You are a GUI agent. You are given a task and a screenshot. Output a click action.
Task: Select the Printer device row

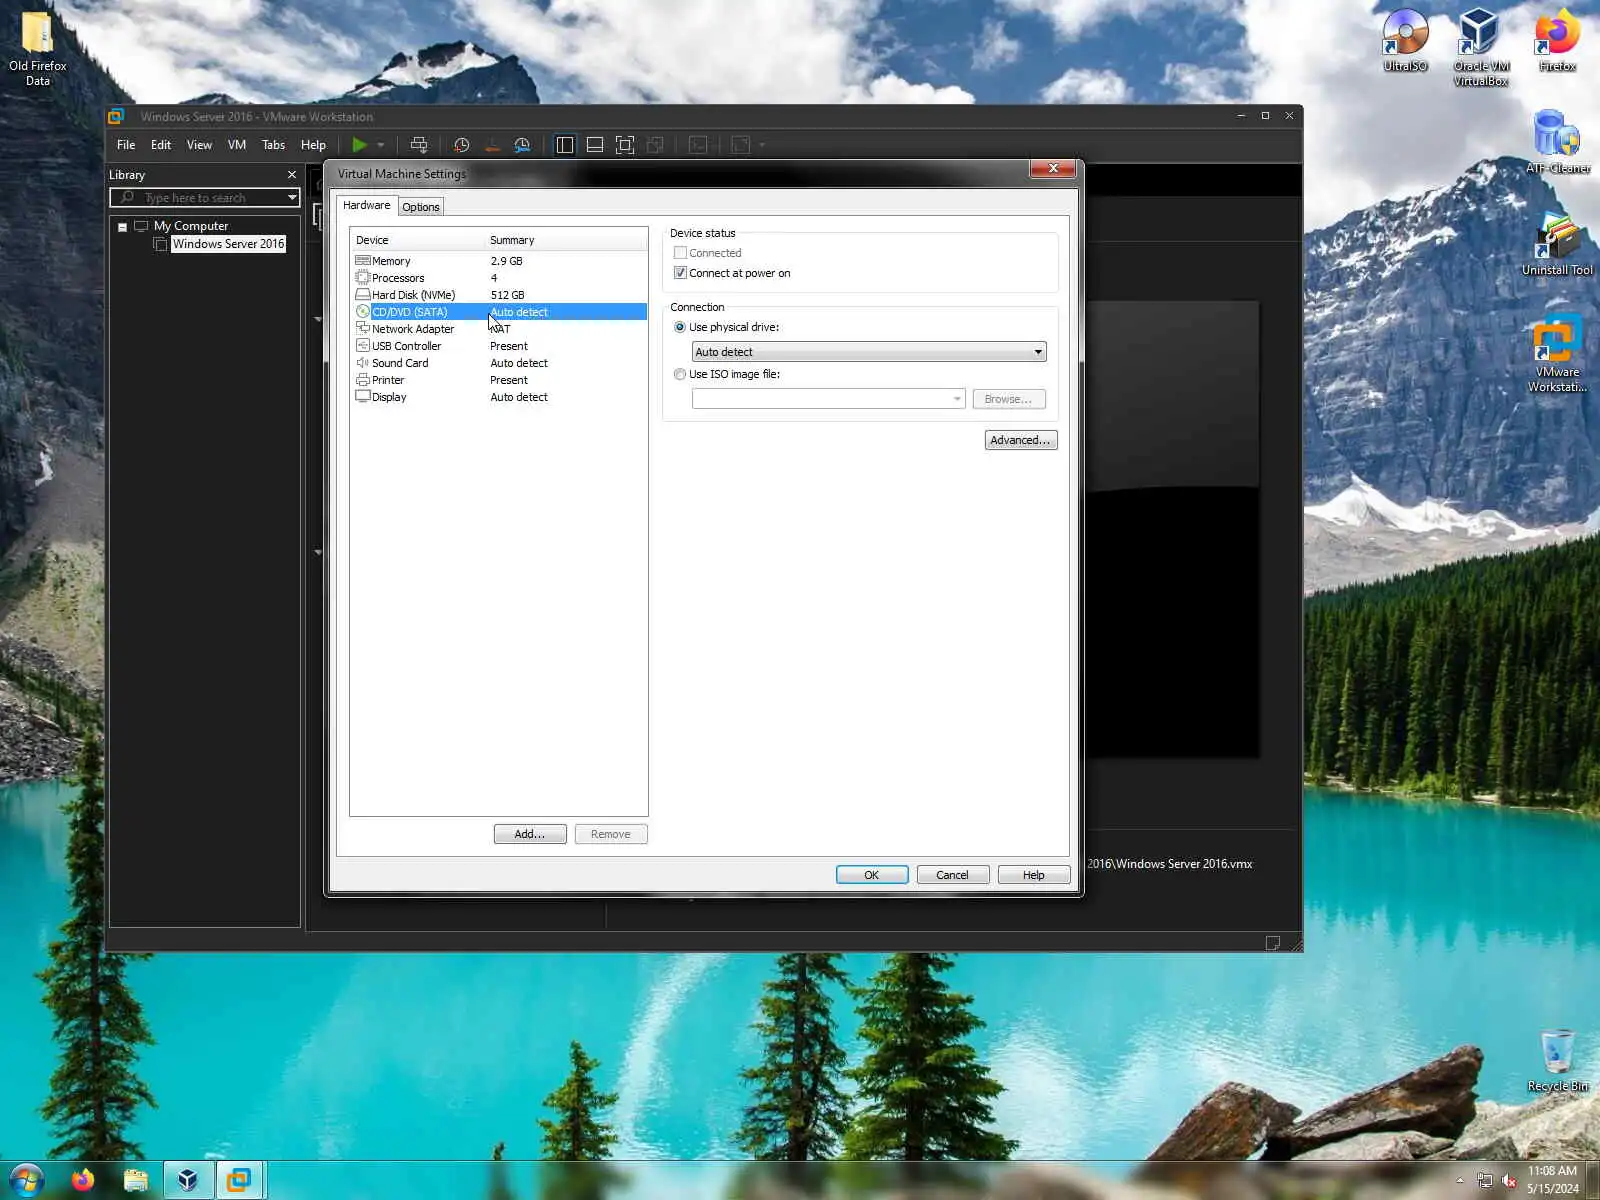(x=498, y=380)
